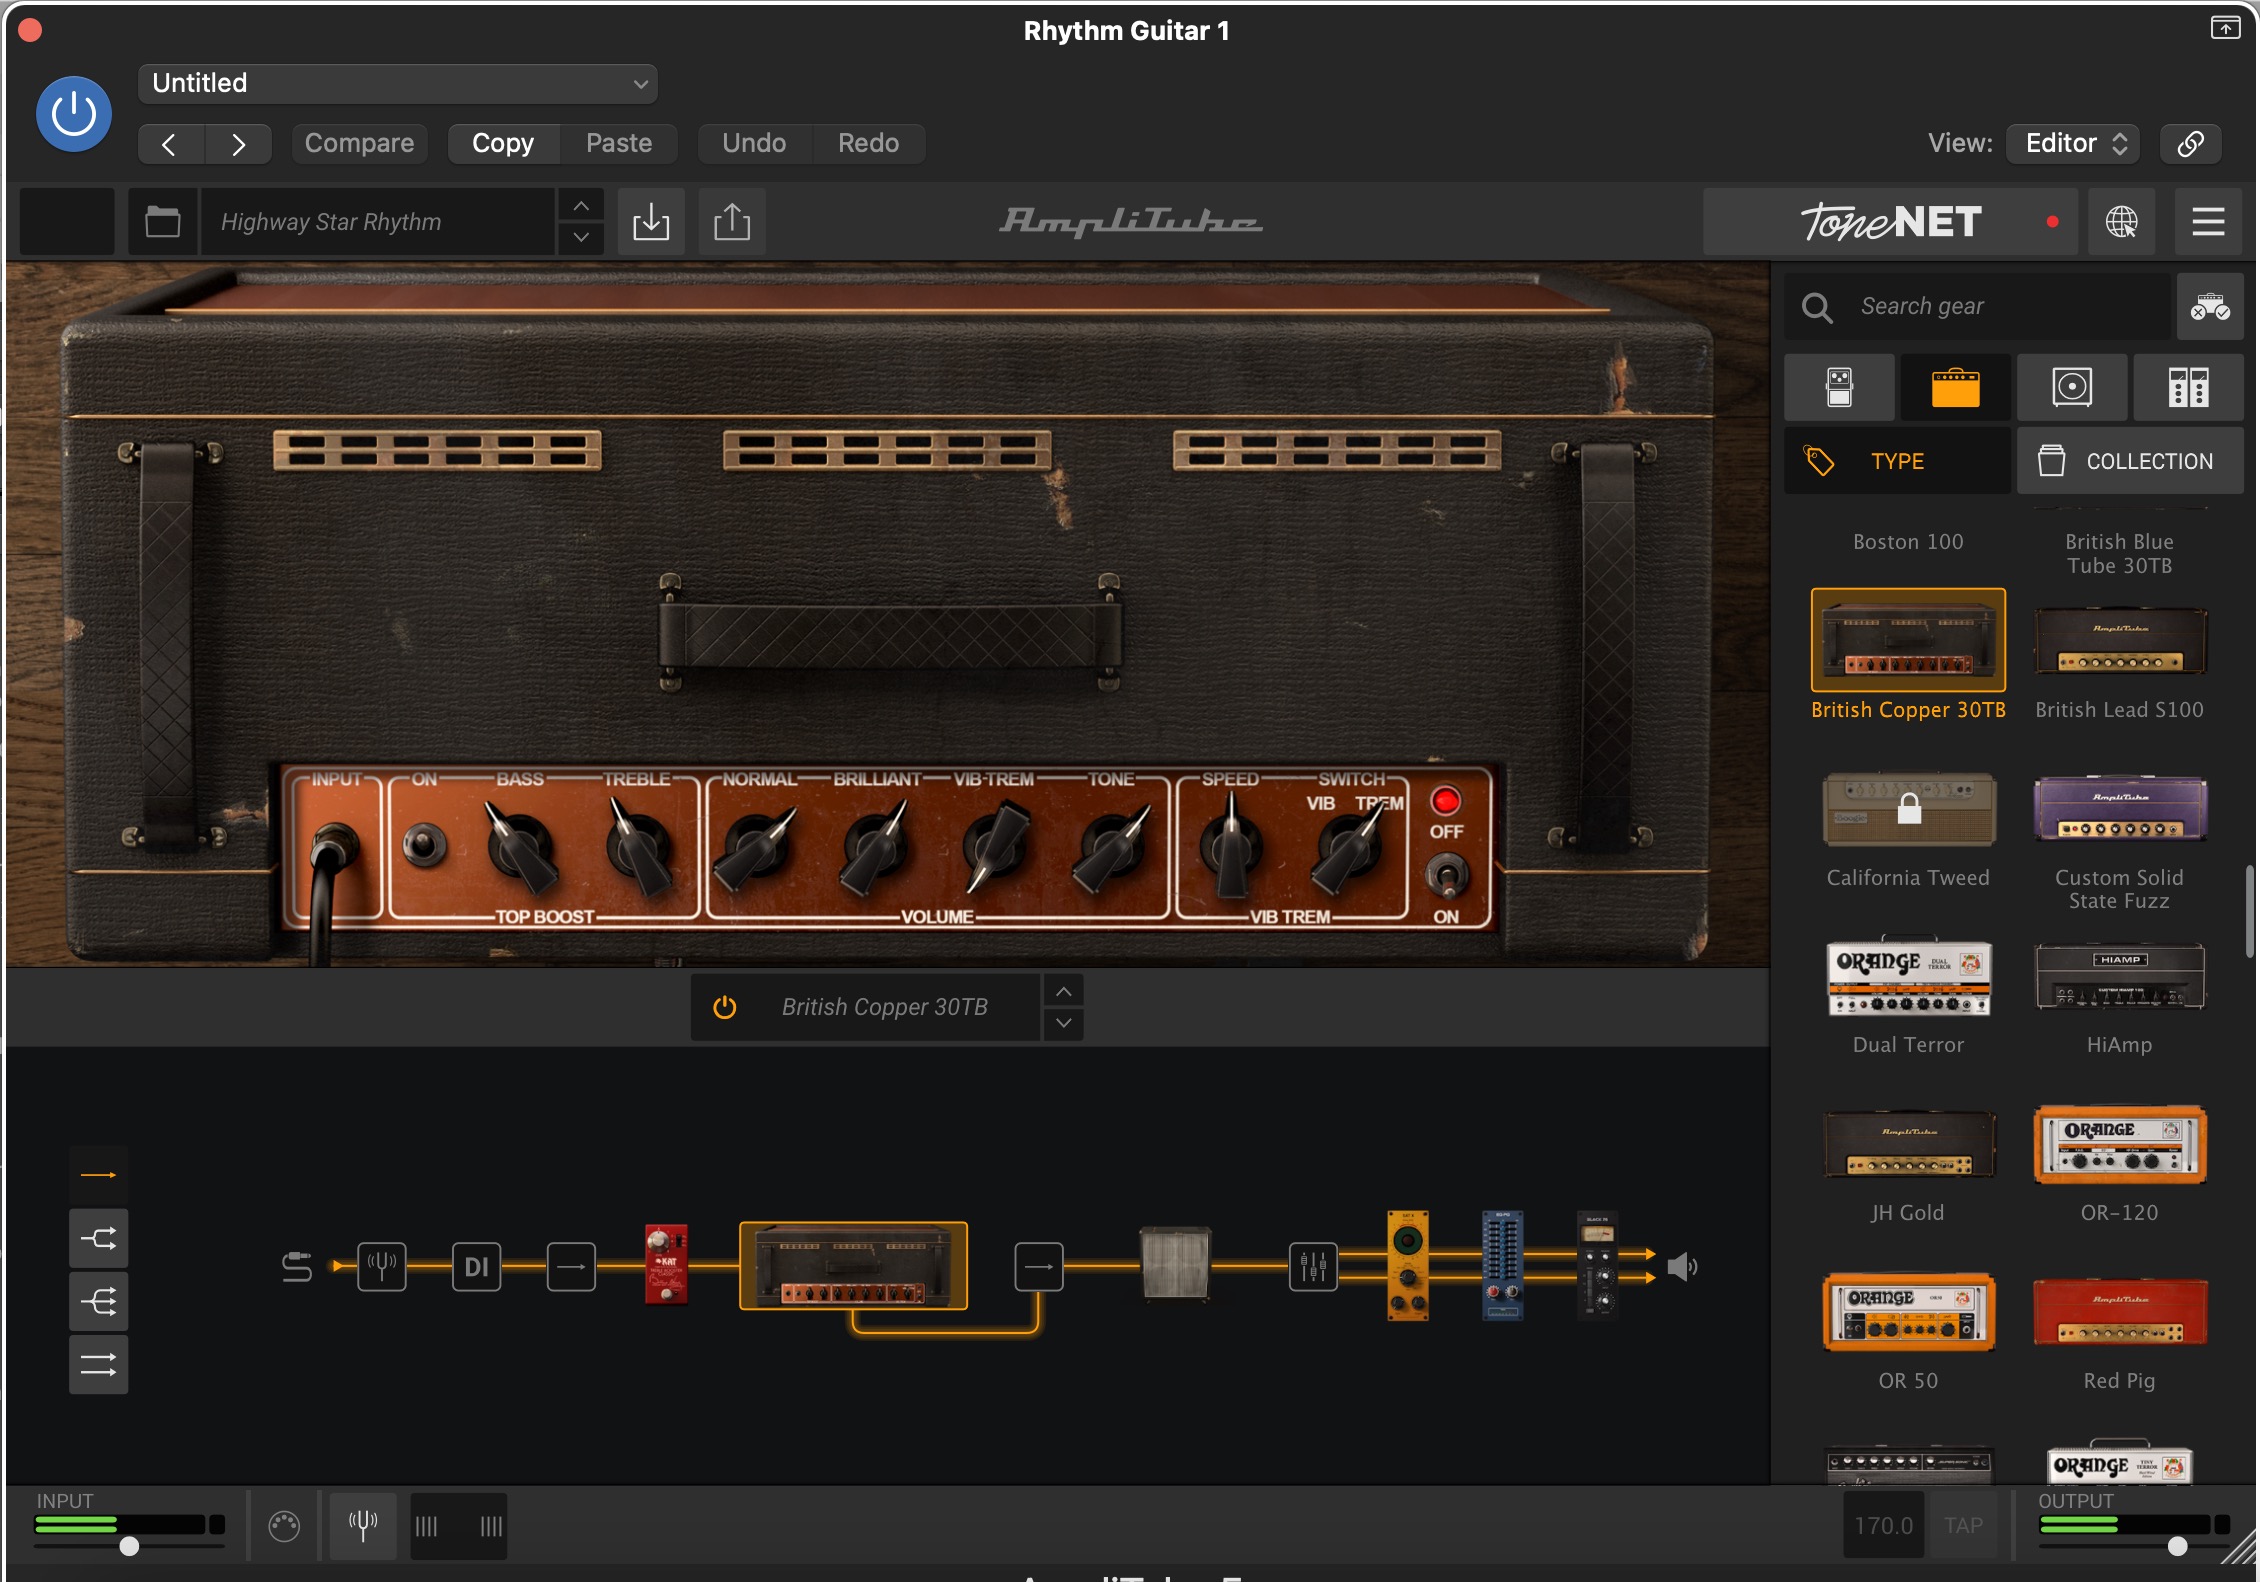
Task: Select the JH Gold amp
Action: point(1908,1144)
